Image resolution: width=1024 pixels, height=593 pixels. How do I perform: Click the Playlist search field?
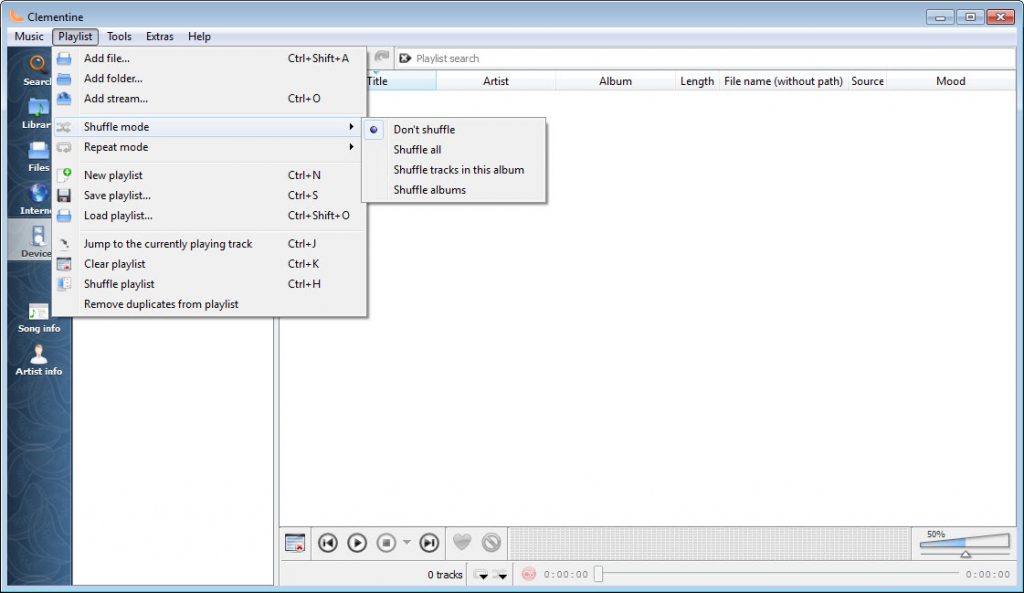point(705,58)
